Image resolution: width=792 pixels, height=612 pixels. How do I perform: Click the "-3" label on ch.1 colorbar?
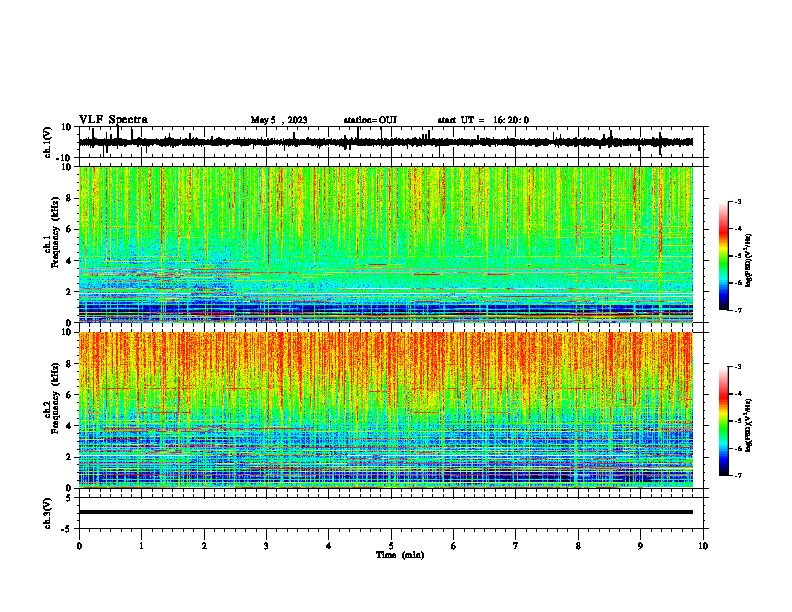(x=737, y=201)
